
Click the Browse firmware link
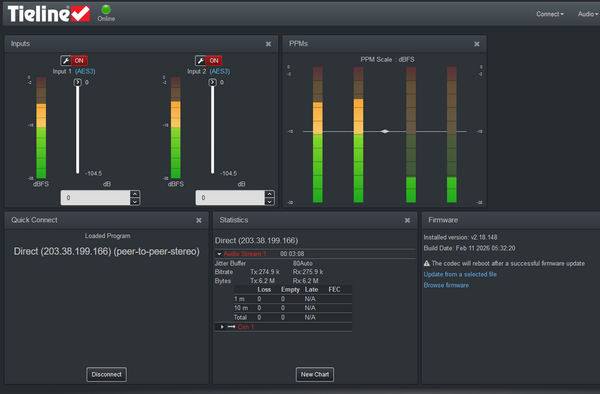(446, 285)
